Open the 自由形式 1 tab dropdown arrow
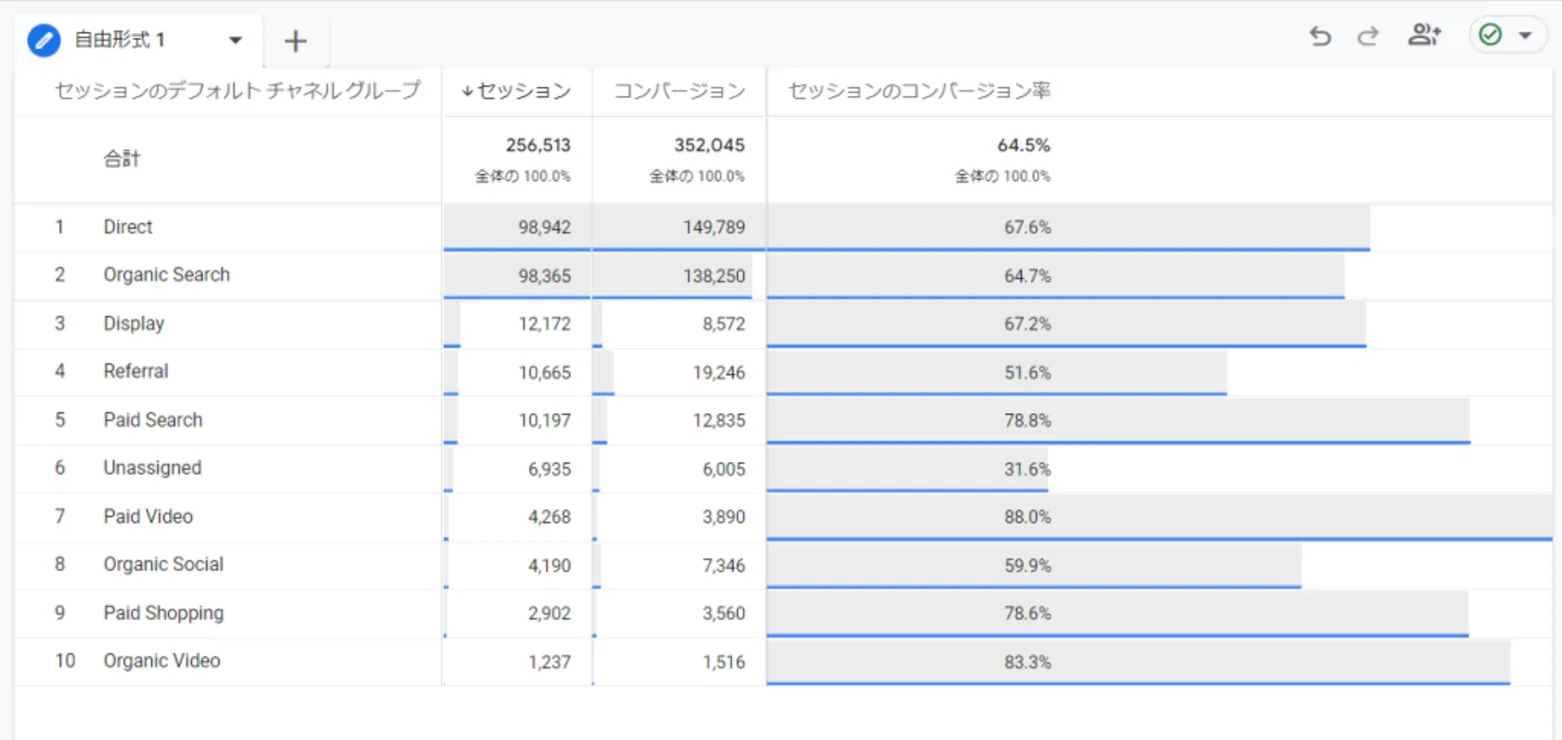Image resolution: width=1562 pixels, height=740 pixels. click(x=236, y=41)
